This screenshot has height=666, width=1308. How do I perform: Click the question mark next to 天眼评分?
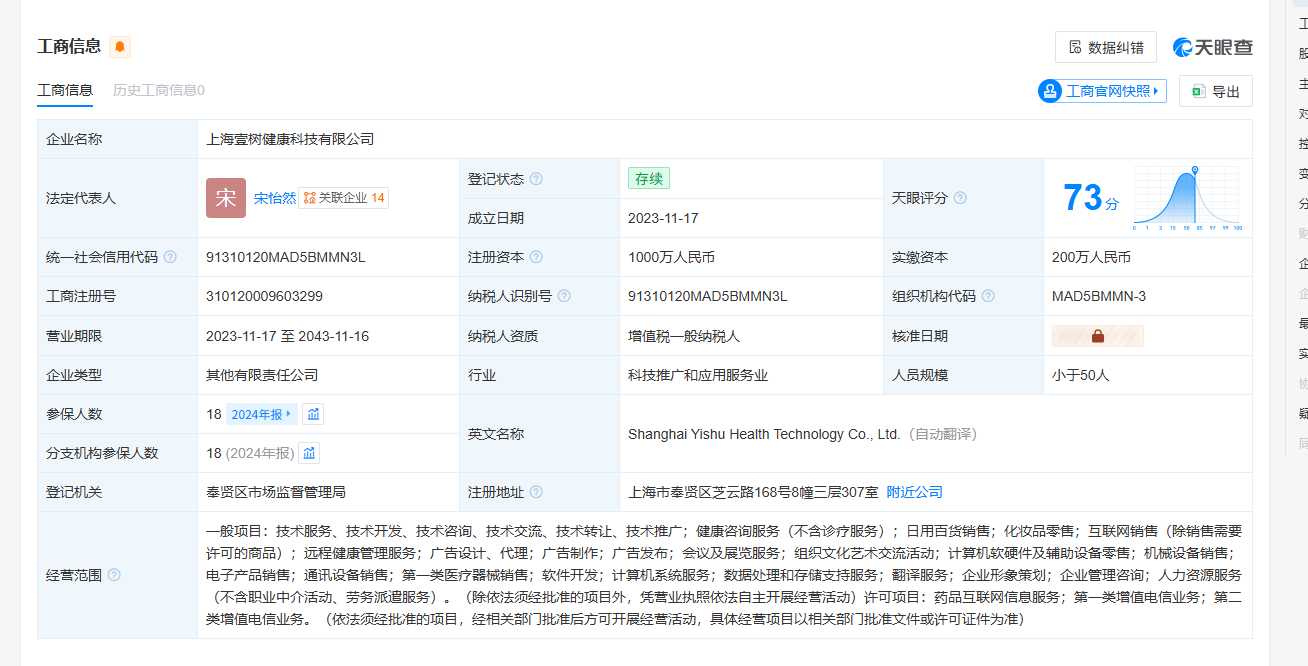click(960, 198)
